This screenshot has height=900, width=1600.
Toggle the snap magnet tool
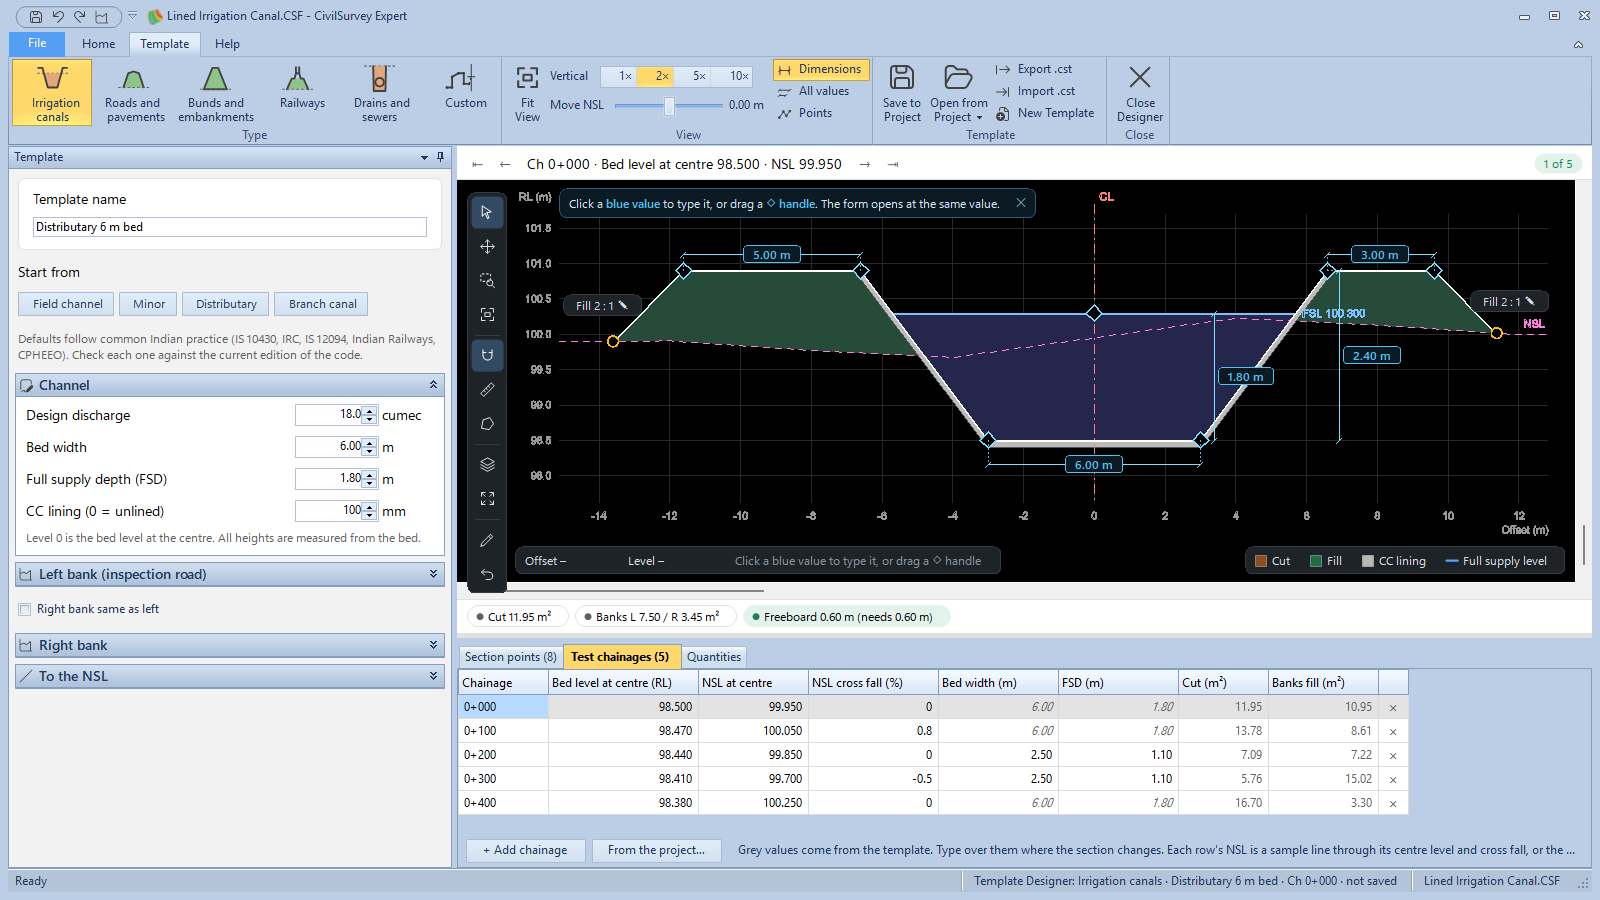click(x=487, y=355)
